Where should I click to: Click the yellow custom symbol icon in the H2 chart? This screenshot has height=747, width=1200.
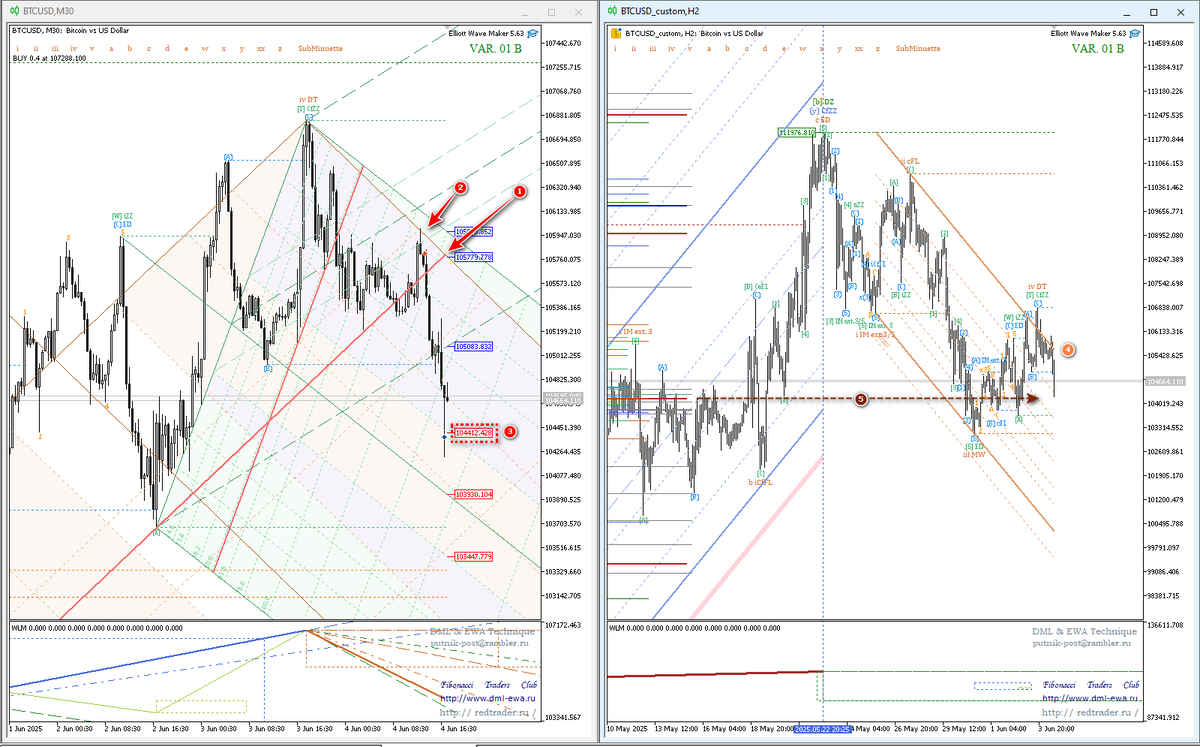616,33
